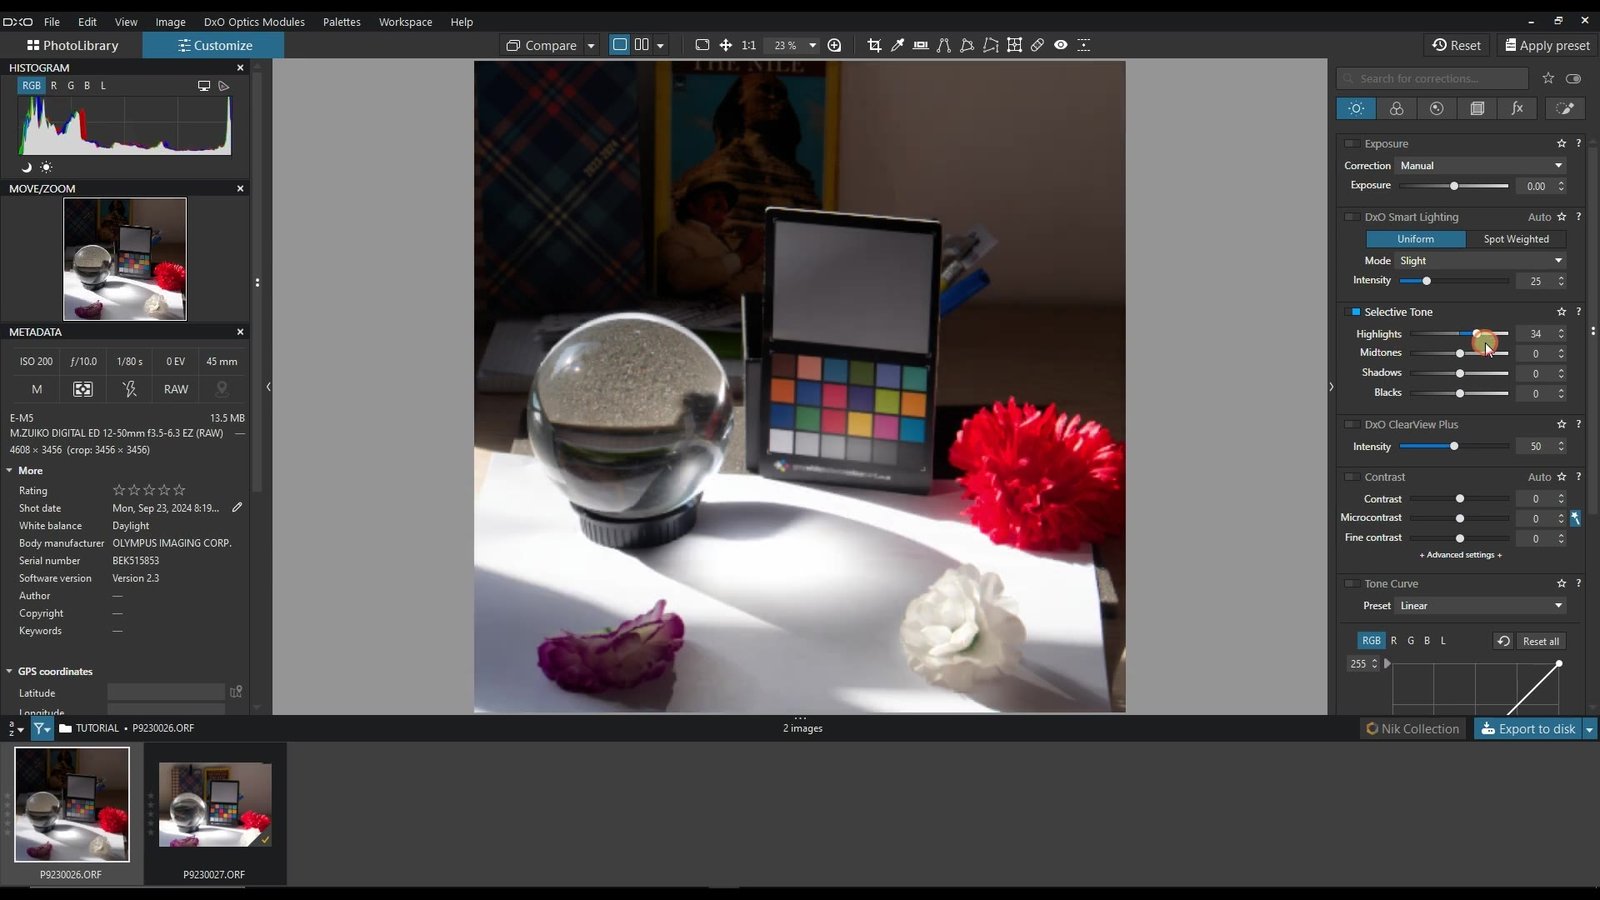Screen dimensions: 1600x900
Task: Open the DxO Optics Modules menu
Action: (x=254, y=22)
